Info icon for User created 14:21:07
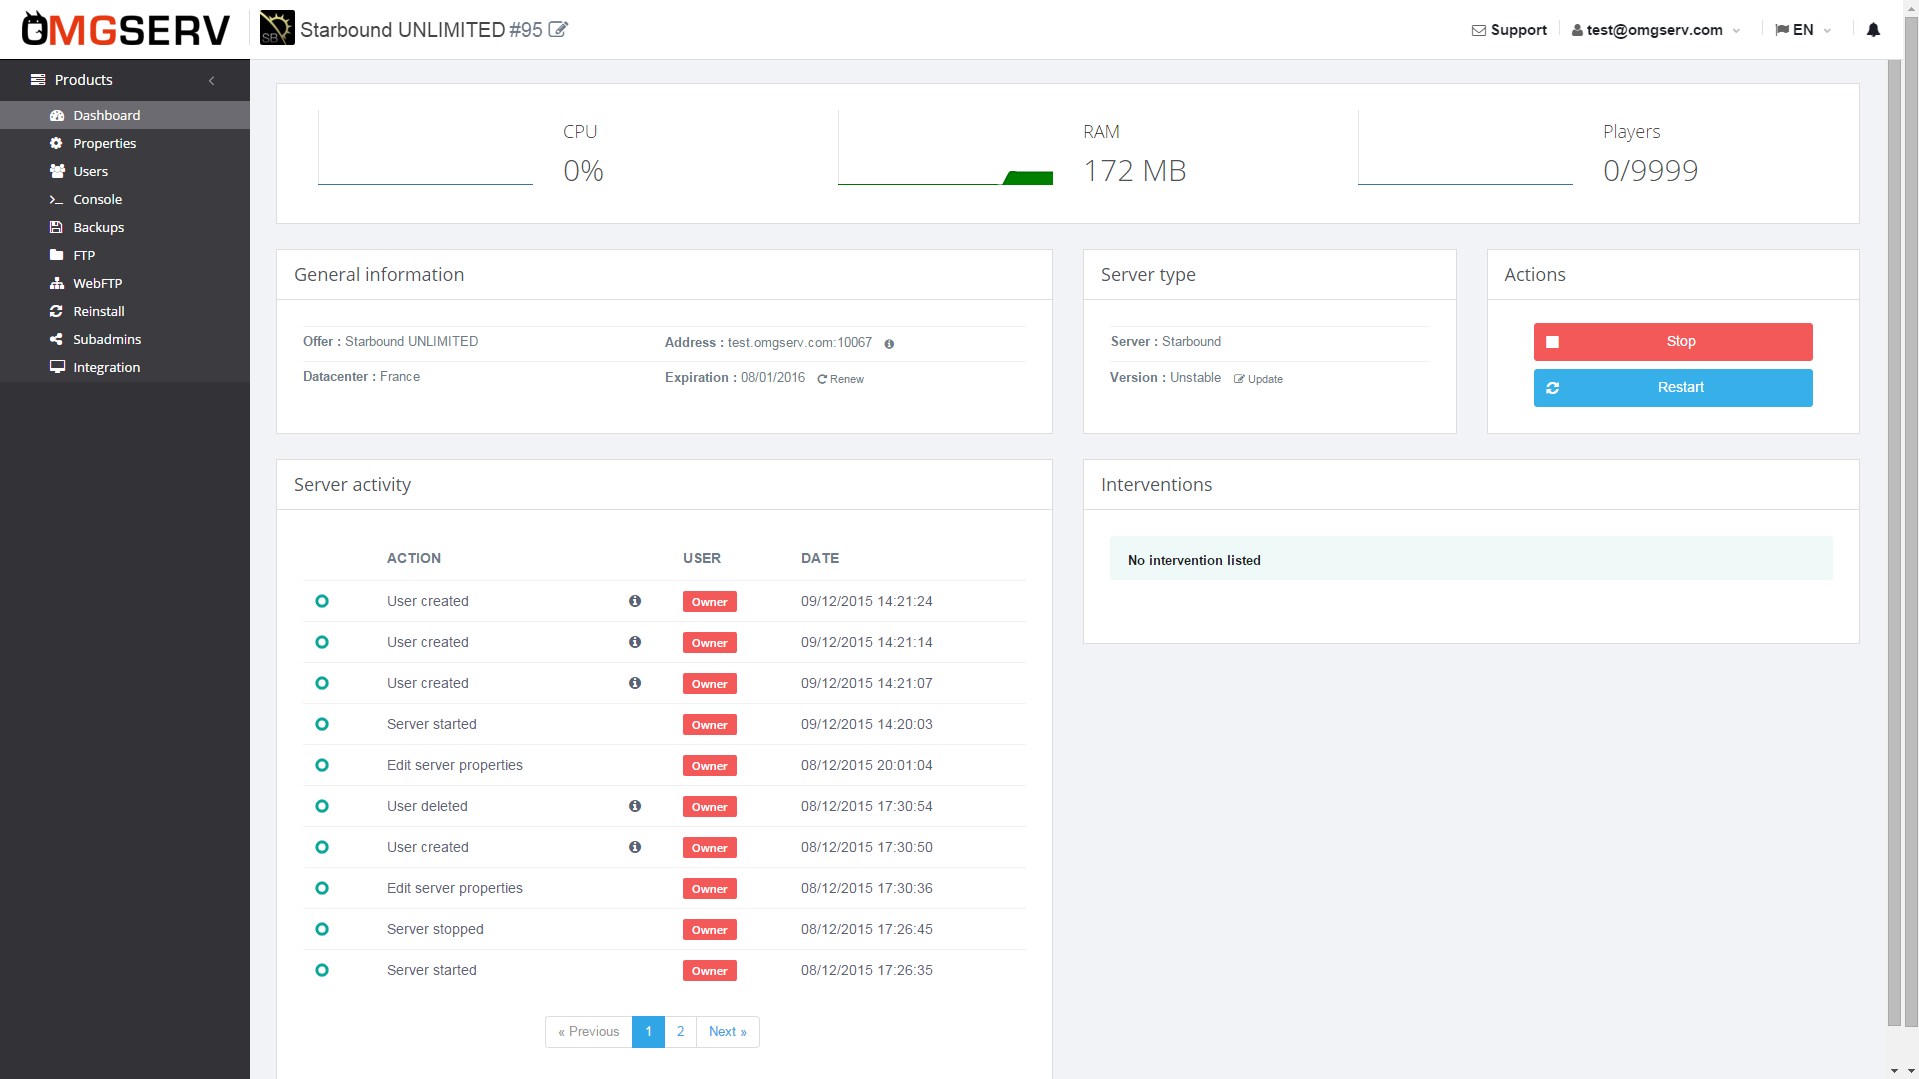The width and height of the screenshot is (1919, 1079). point(635,683)
